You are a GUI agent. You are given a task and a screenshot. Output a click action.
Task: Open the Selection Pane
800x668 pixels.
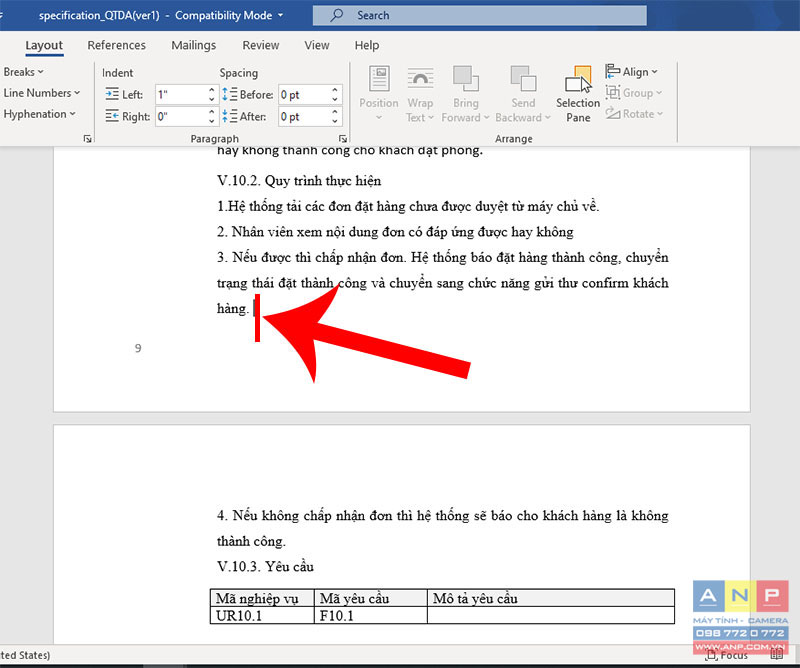coord(578,94)
